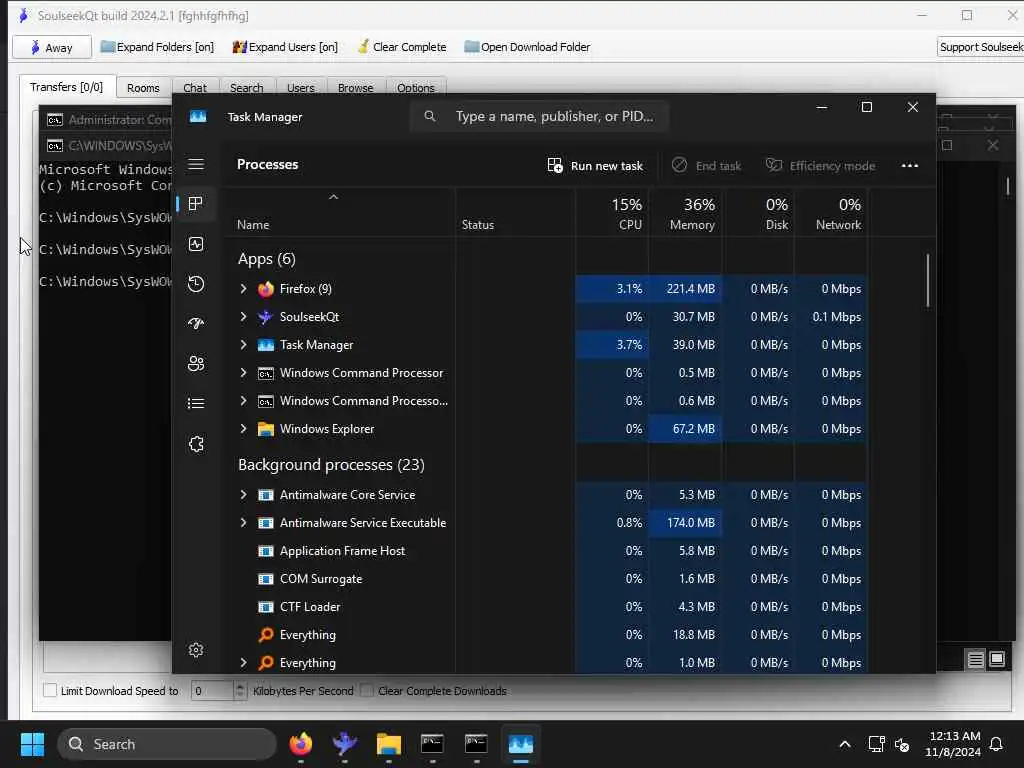Screen dimensions: 1024x768
Task: Toggle Expand Users [on] in SoulseekQt
Action: (x=285, y=47)
